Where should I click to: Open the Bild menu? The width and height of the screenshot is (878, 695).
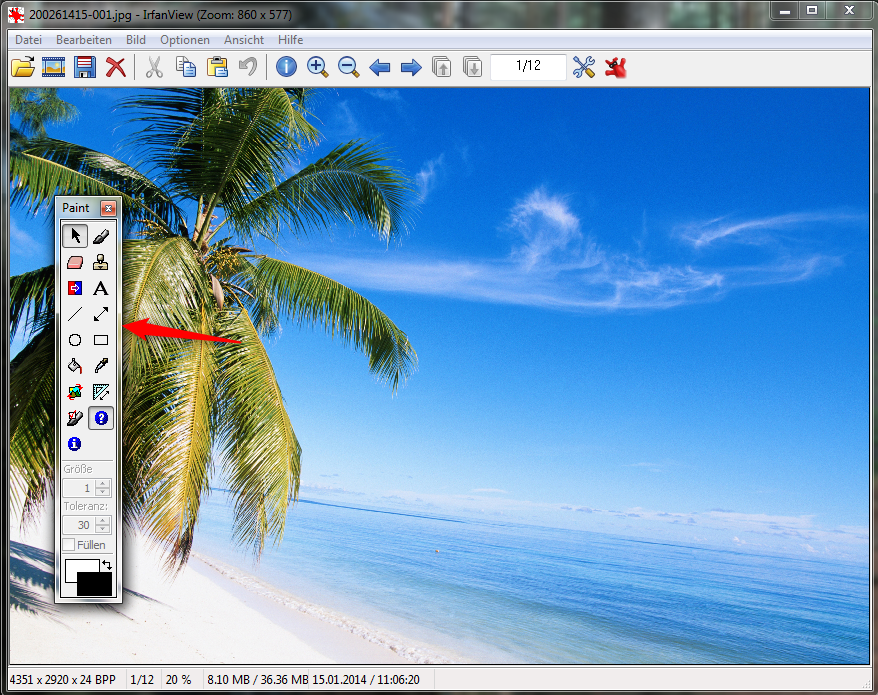(135, 40)
